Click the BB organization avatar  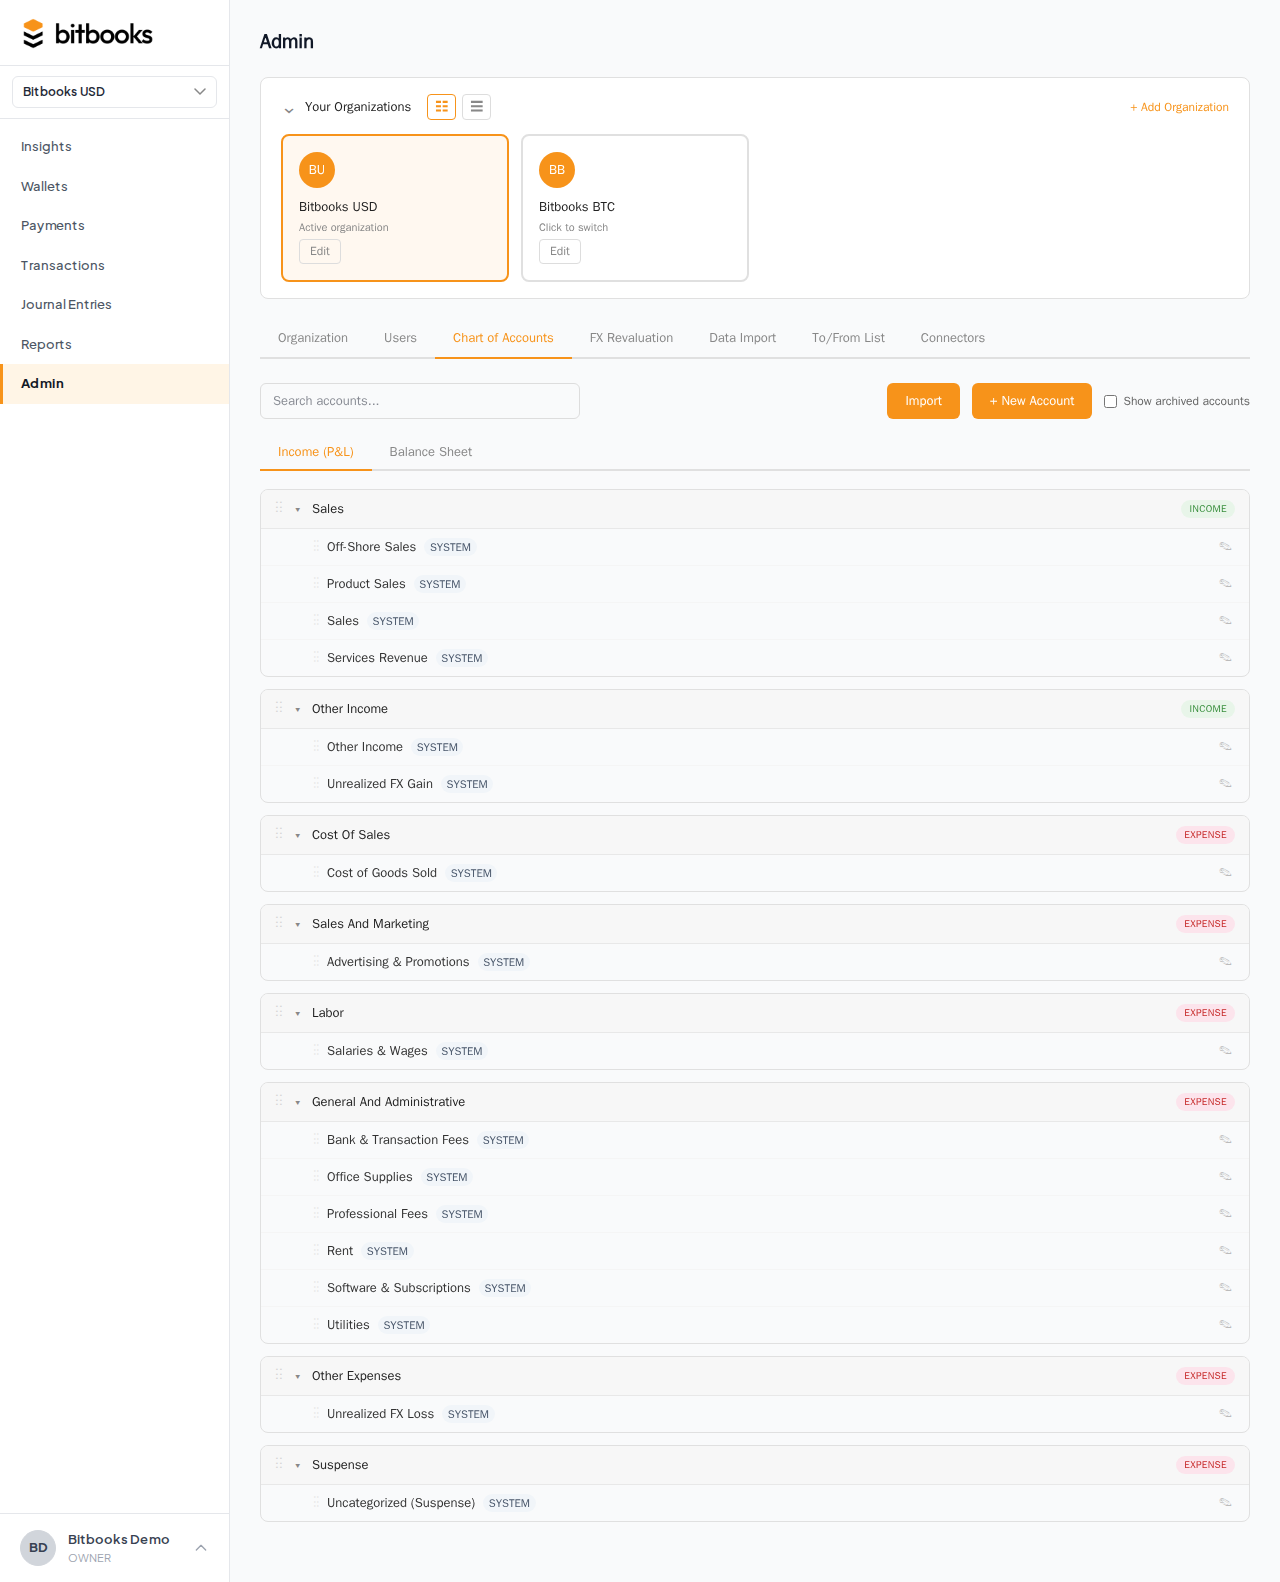click(557, 170)
